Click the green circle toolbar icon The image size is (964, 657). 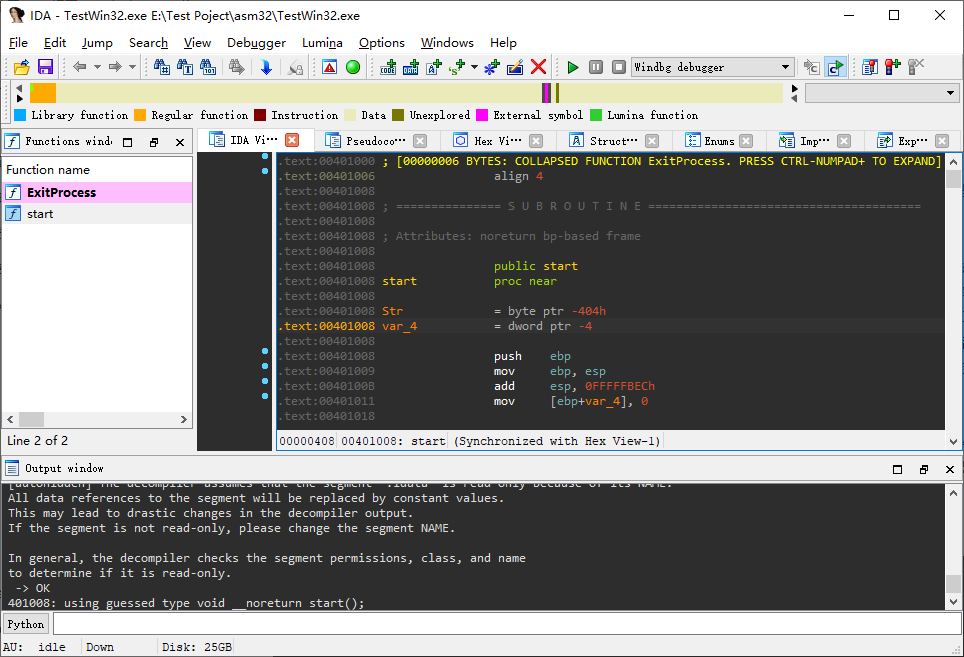[353, 67]
